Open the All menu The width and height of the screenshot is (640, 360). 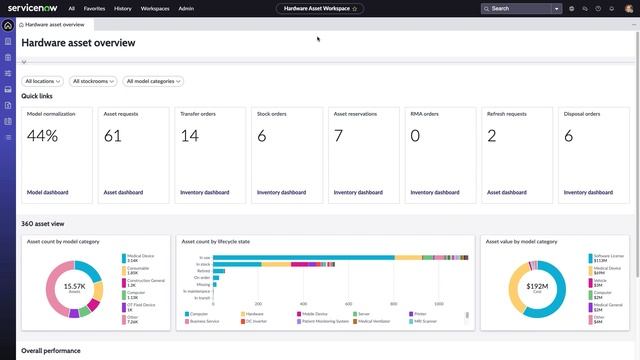pos(71,9)
